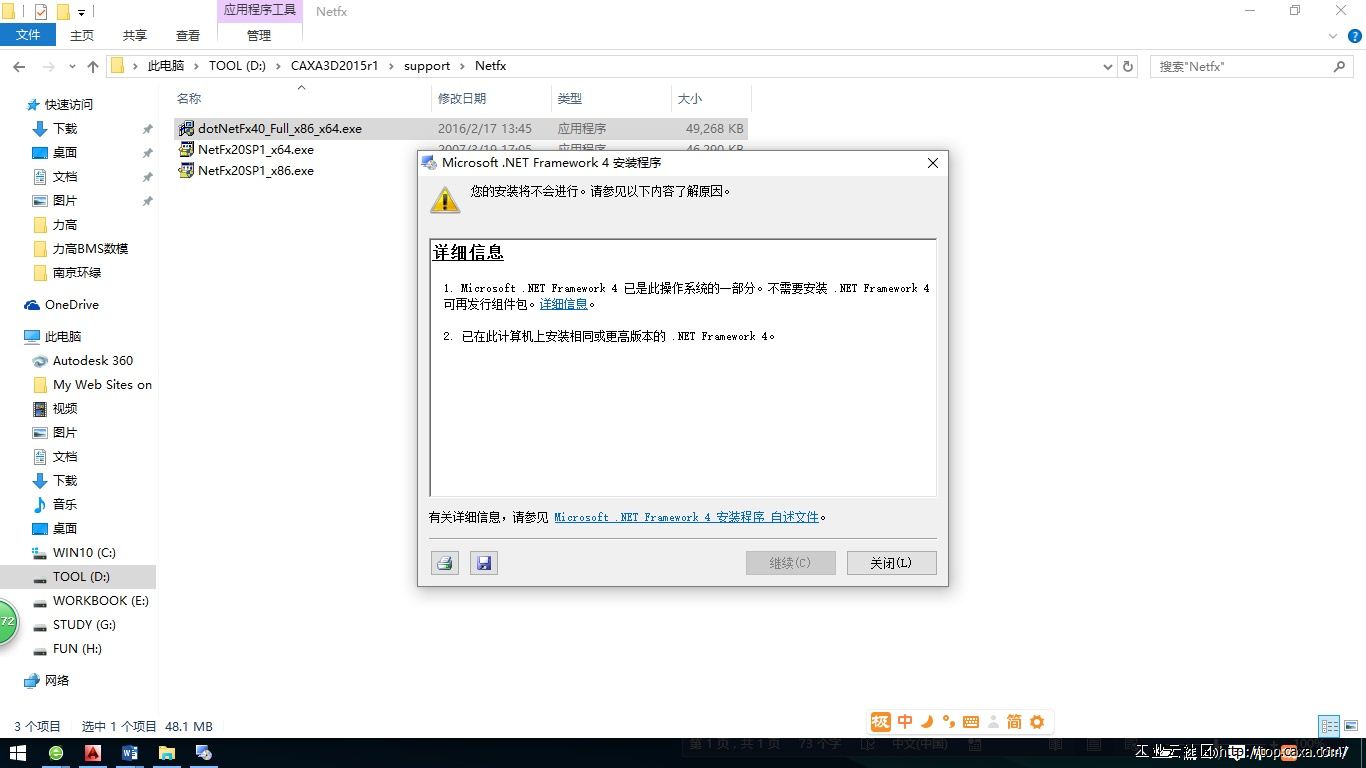Open WIN10 (C:) drive in sidebar

point(84,553)
